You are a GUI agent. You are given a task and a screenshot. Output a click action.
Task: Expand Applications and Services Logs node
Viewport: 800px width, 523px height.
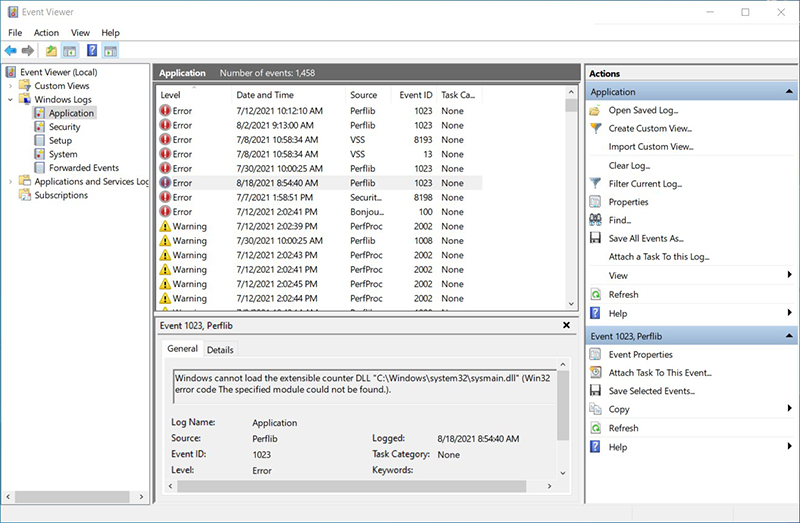[11, 182]
